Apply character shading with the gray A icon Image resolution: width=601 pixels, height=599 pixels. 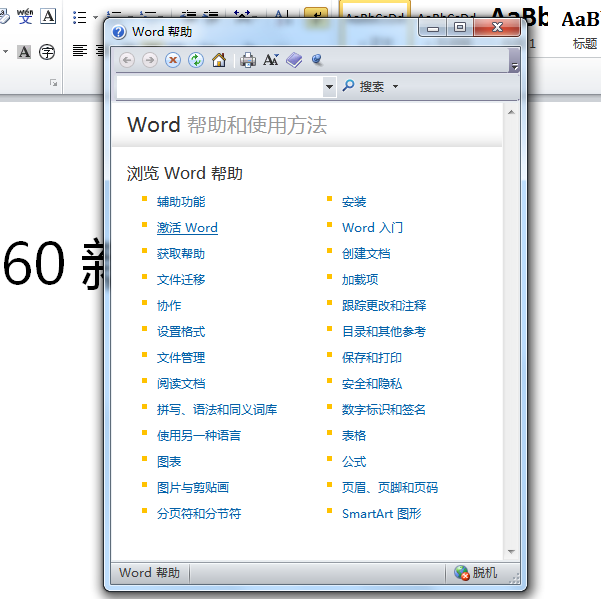pyautogui.click(x=24, y=52)
